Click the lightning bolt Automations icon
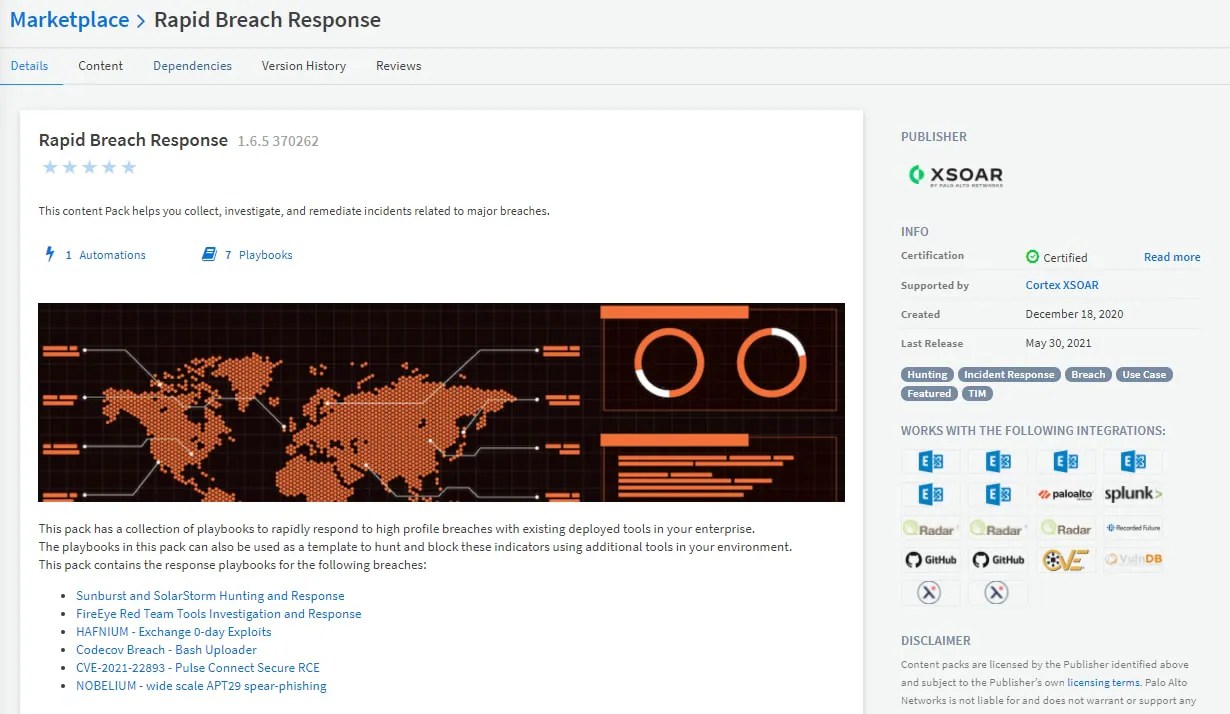The width and height of the screenshot is (1230, 714). (49, 254)
